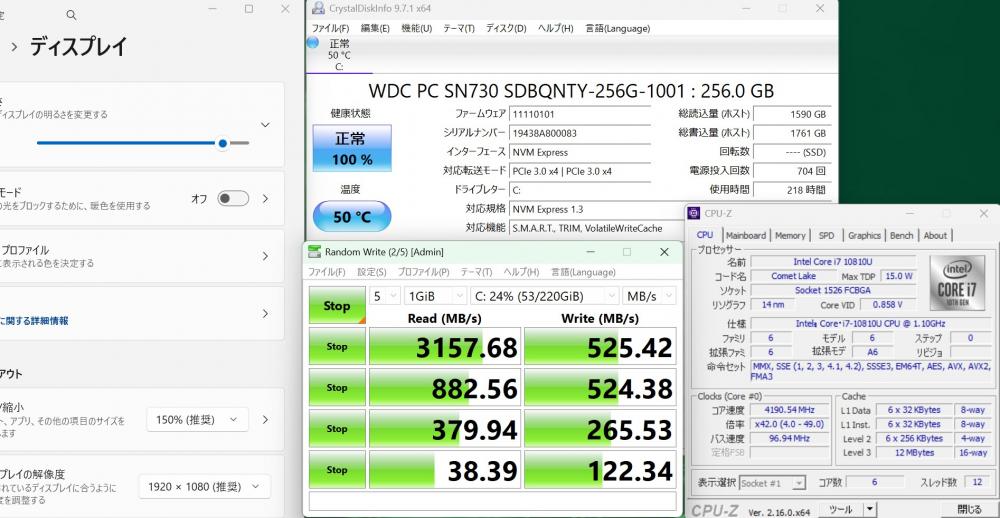Adjust the display brightness slider
This screenshot has height=518, width=1000.
tap(143, 143)
